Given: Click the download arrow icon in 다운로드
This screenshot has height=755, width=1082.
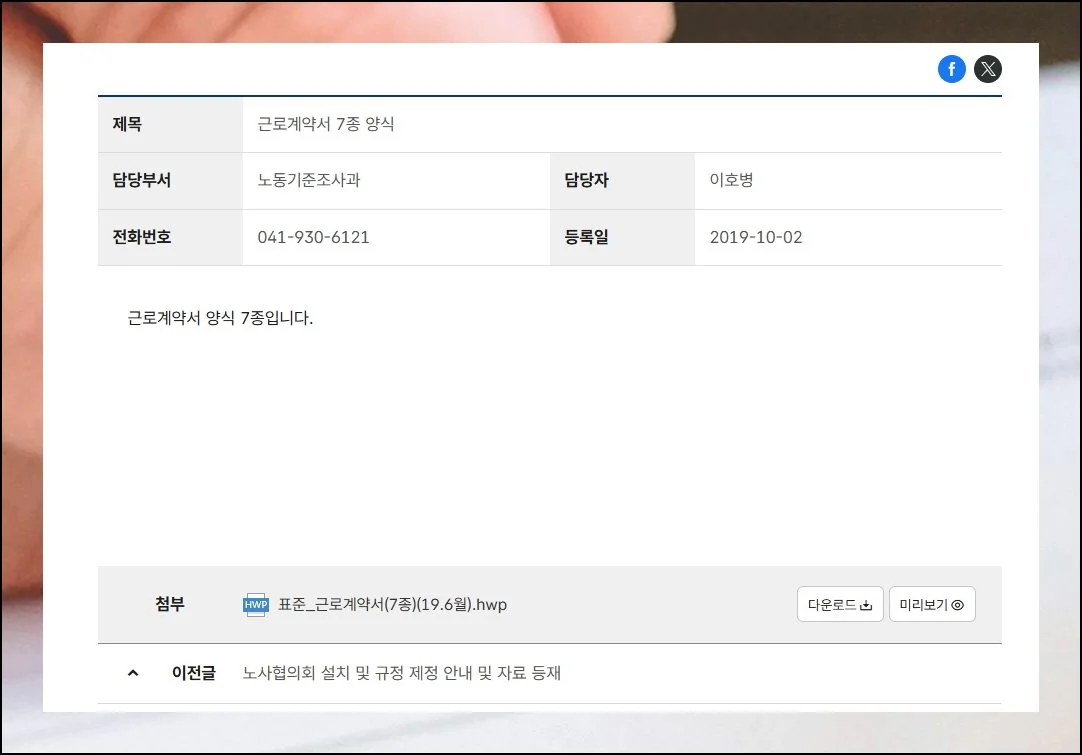Looking at the screenshot, I should pyautogui.click(x=866, y=605).
